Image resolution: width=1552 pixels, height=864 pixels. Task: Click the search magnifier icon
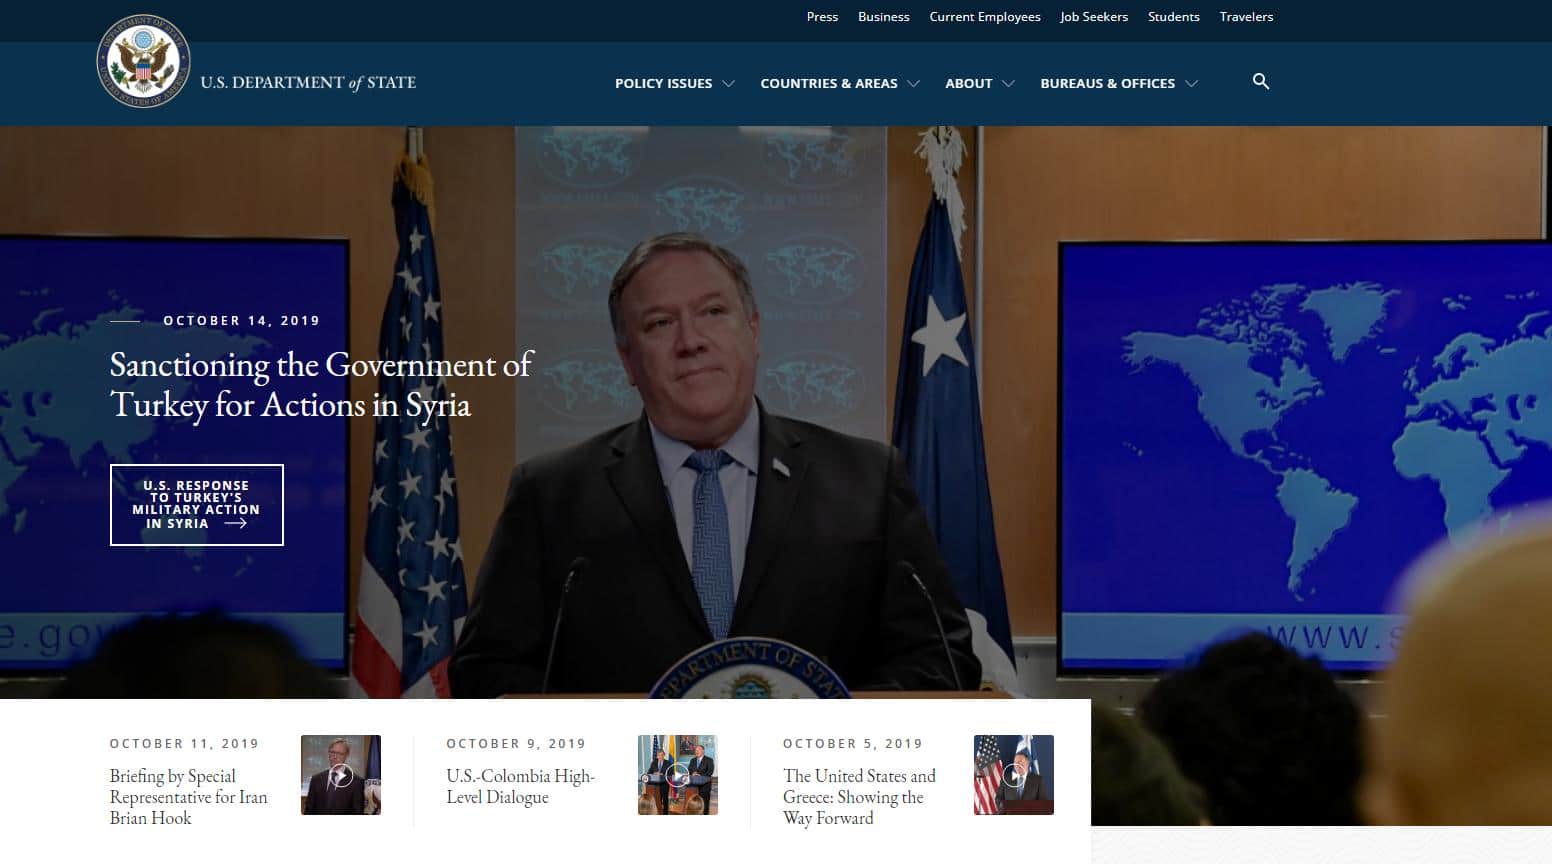tap(1261, 82)
